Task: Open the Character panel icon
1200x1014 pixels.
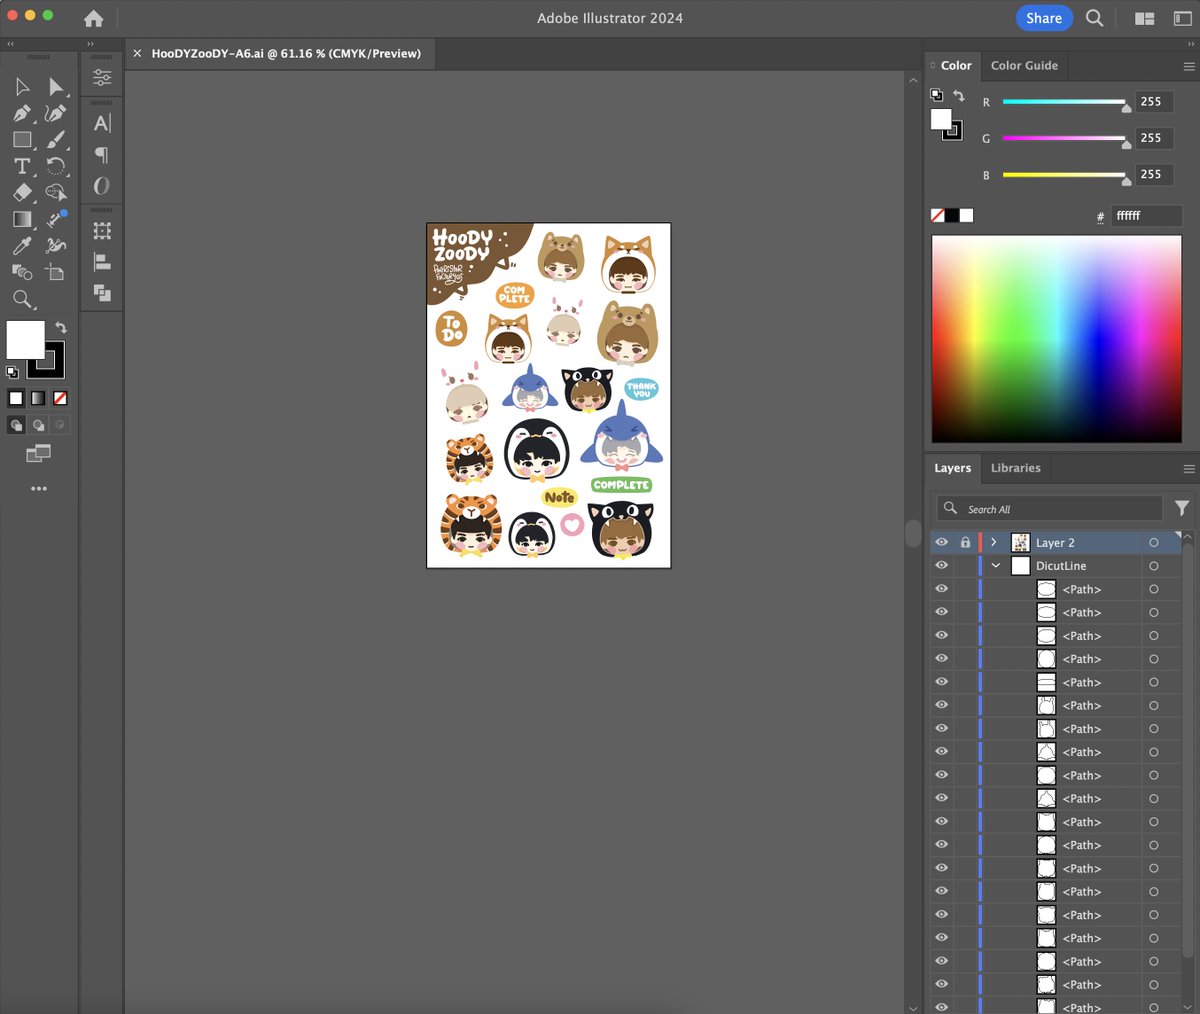Action: point(102,123)
